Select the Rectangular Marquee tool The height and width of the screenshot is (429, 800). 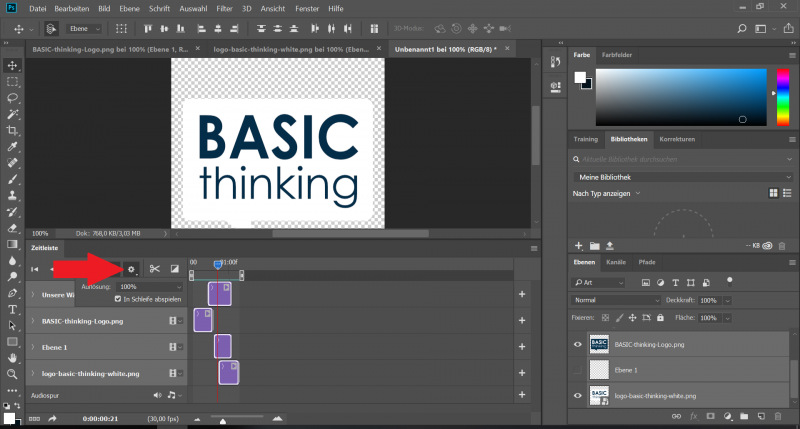12,82
